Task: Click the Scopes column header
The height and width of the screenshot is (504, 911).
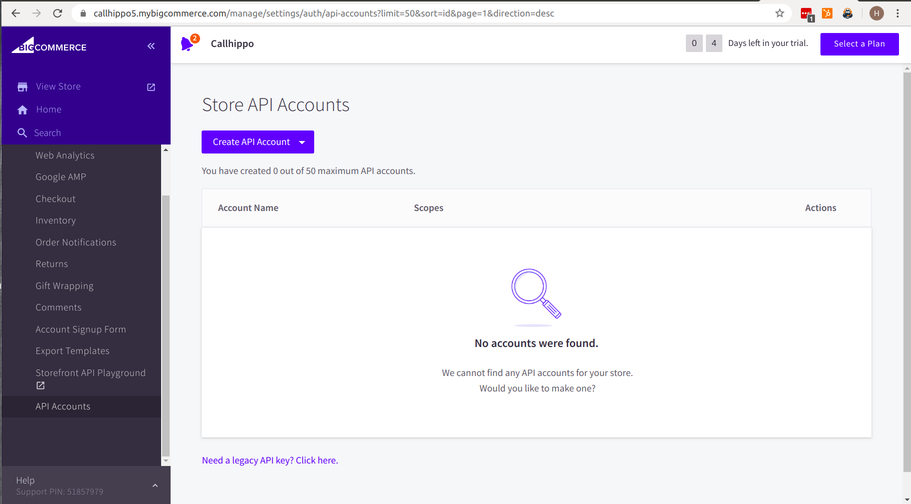Action: pos(428,208)
